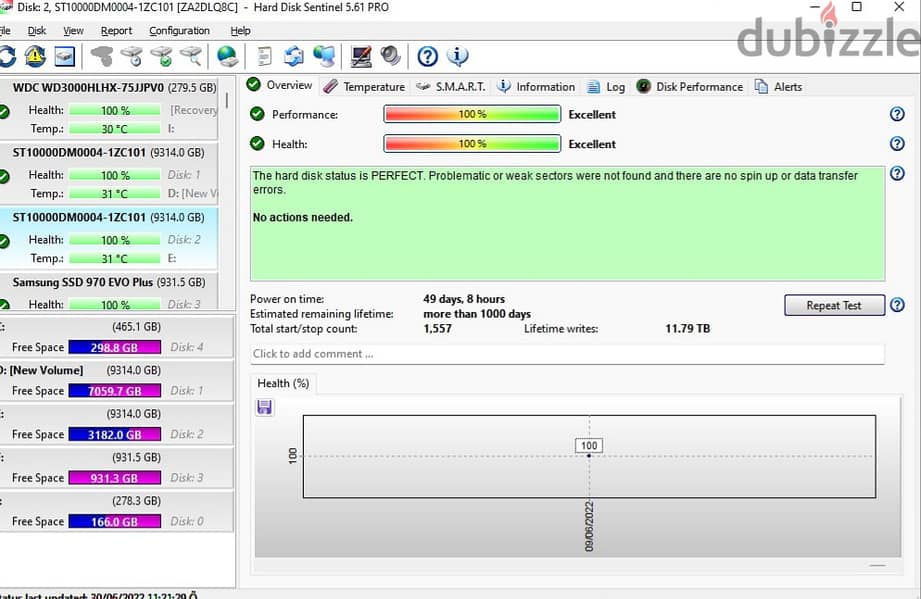Click the globe with monitor toolbar icon

324,56
